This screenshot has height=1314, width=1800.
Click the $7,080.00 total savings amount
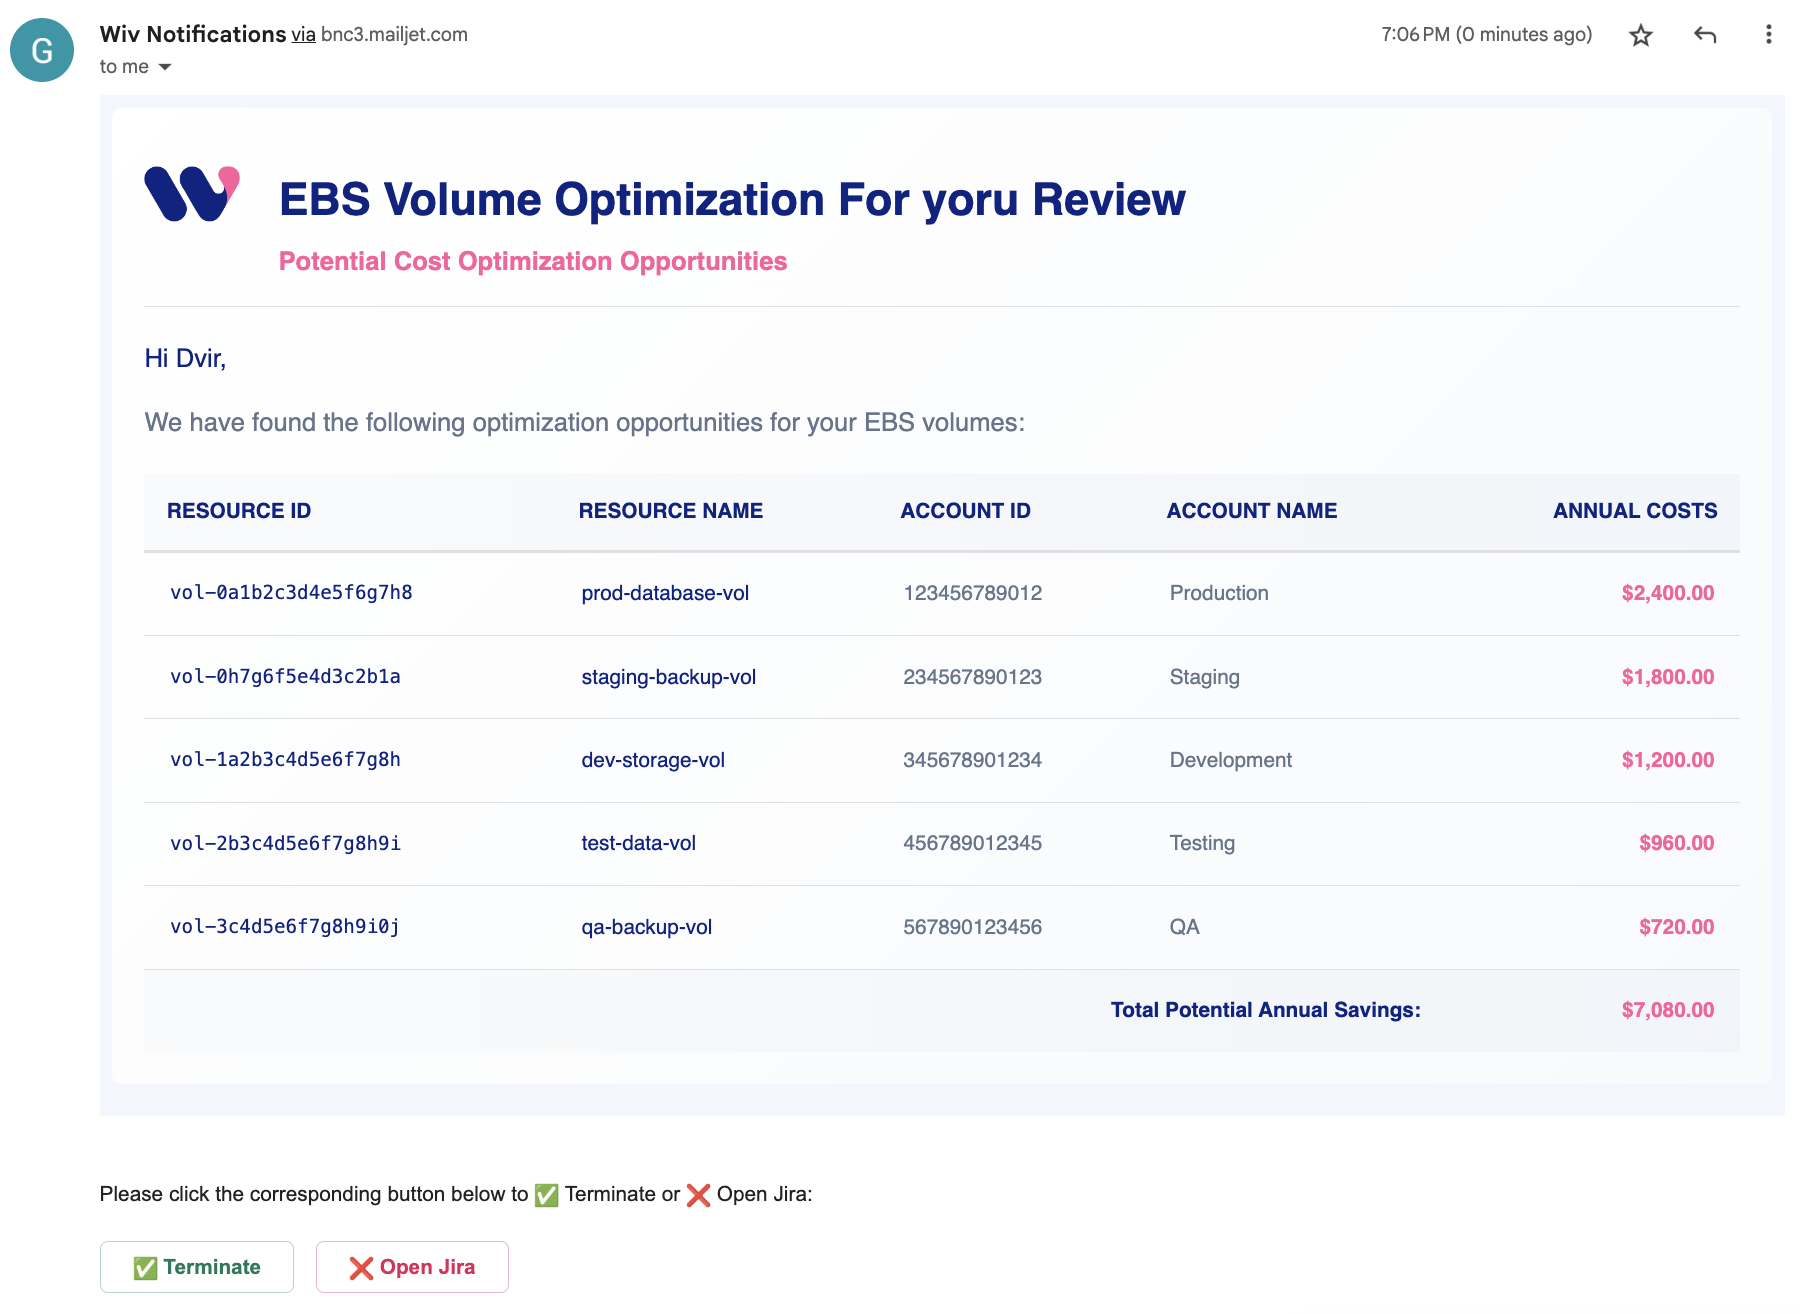pyautogui.click(x=1667, y=1010)
